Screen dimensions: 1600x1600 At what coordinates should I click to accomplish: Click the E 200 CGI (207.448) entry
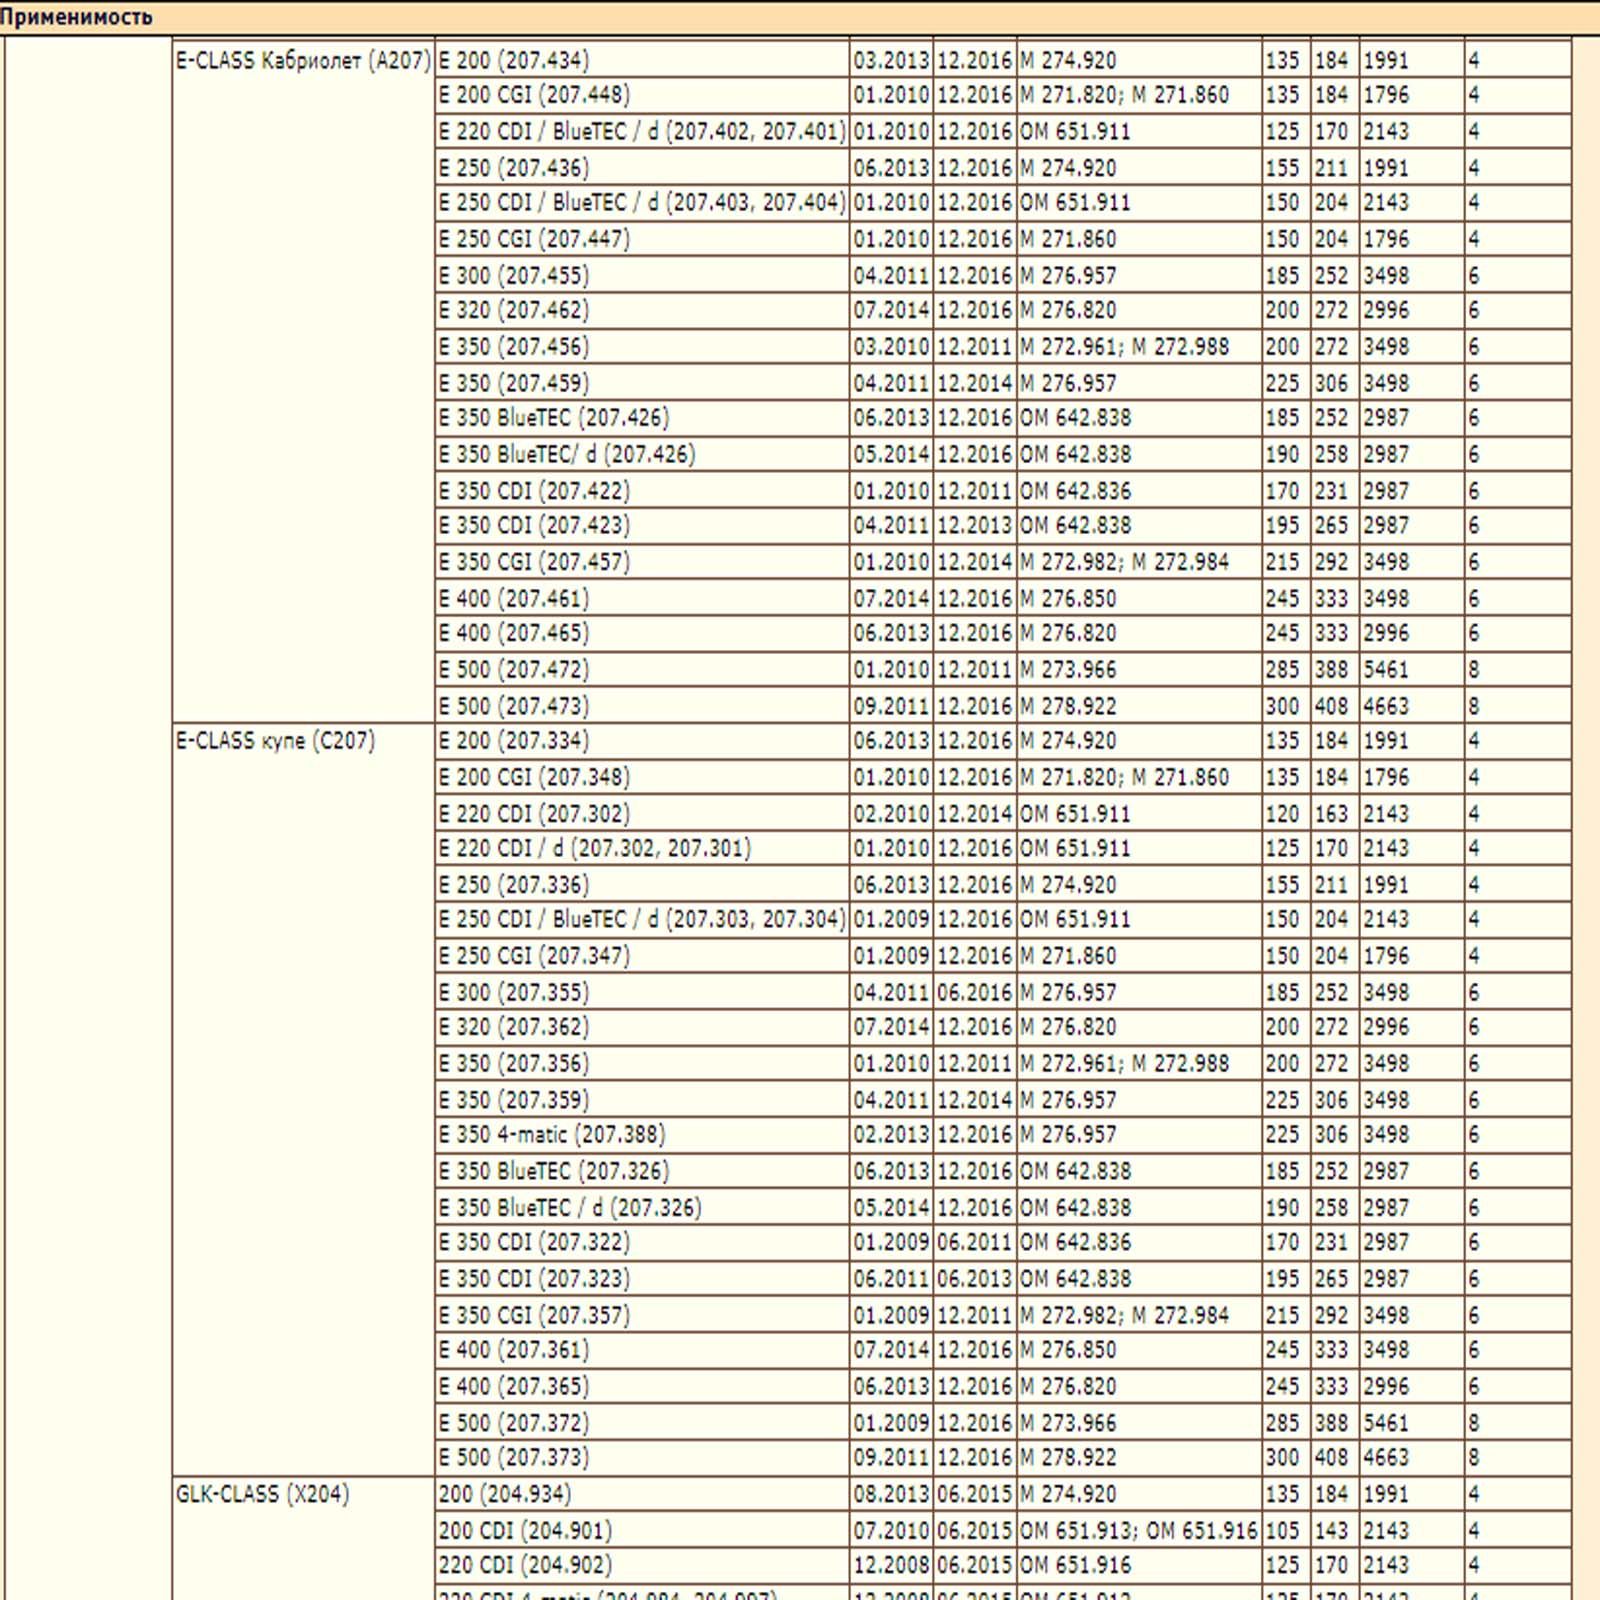coord(534,95)
